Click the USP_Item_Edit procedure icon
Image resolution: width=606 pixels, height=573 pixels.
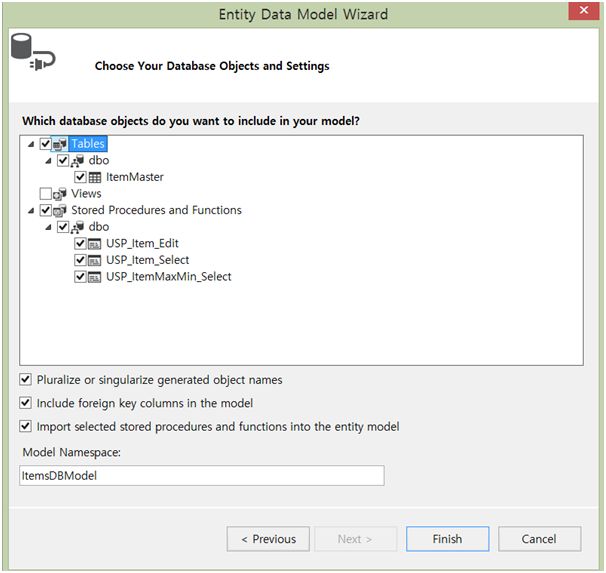pyautogui.click(x=95, y=243)
